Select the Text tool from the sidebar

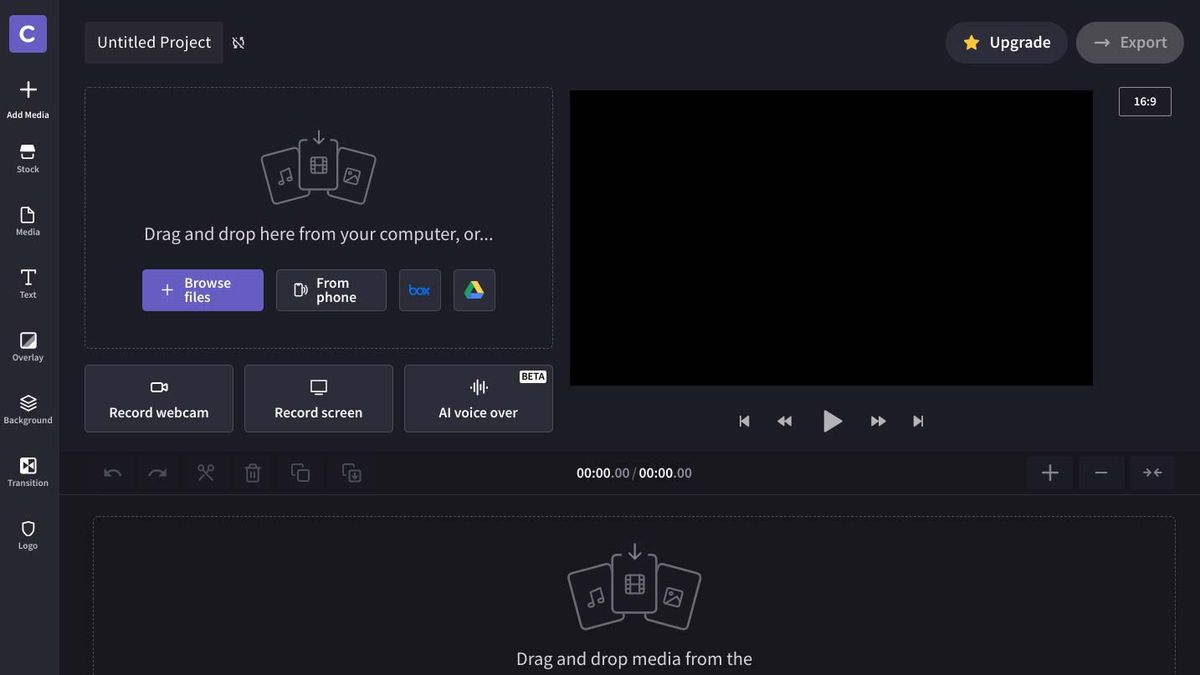point(27,282)
